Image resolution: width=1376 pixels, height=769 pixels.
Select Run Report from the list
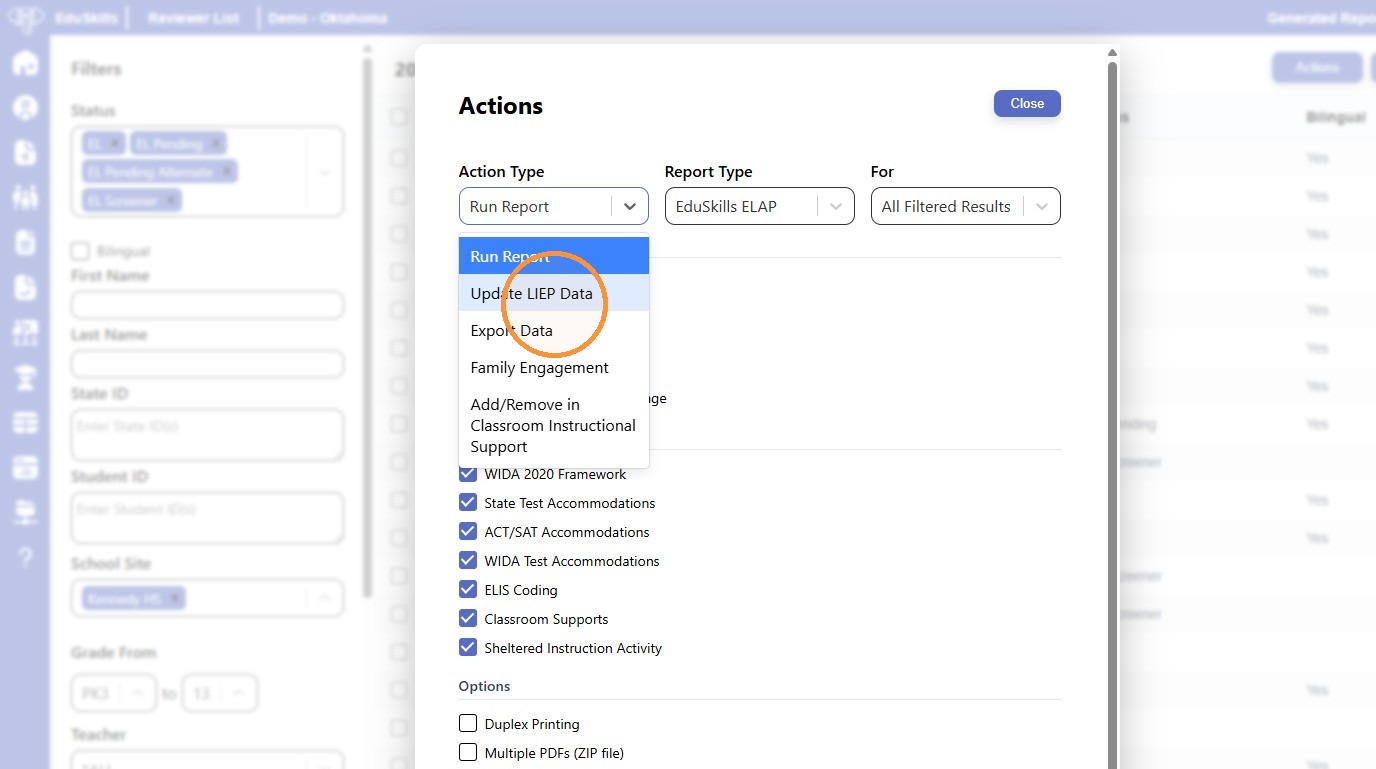[x=554, y=256]
